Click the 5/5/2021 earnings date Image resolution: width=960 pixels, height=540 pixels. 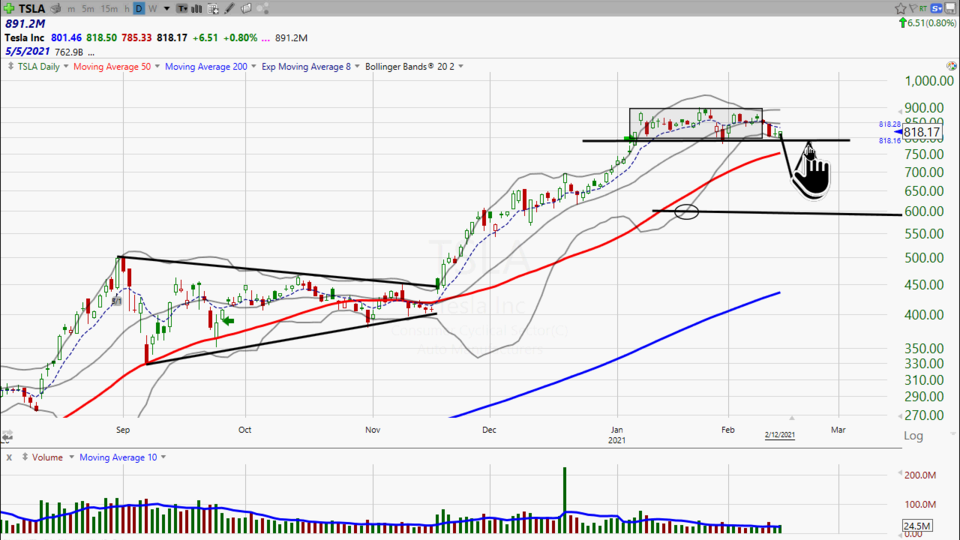[x=28, y=51]
